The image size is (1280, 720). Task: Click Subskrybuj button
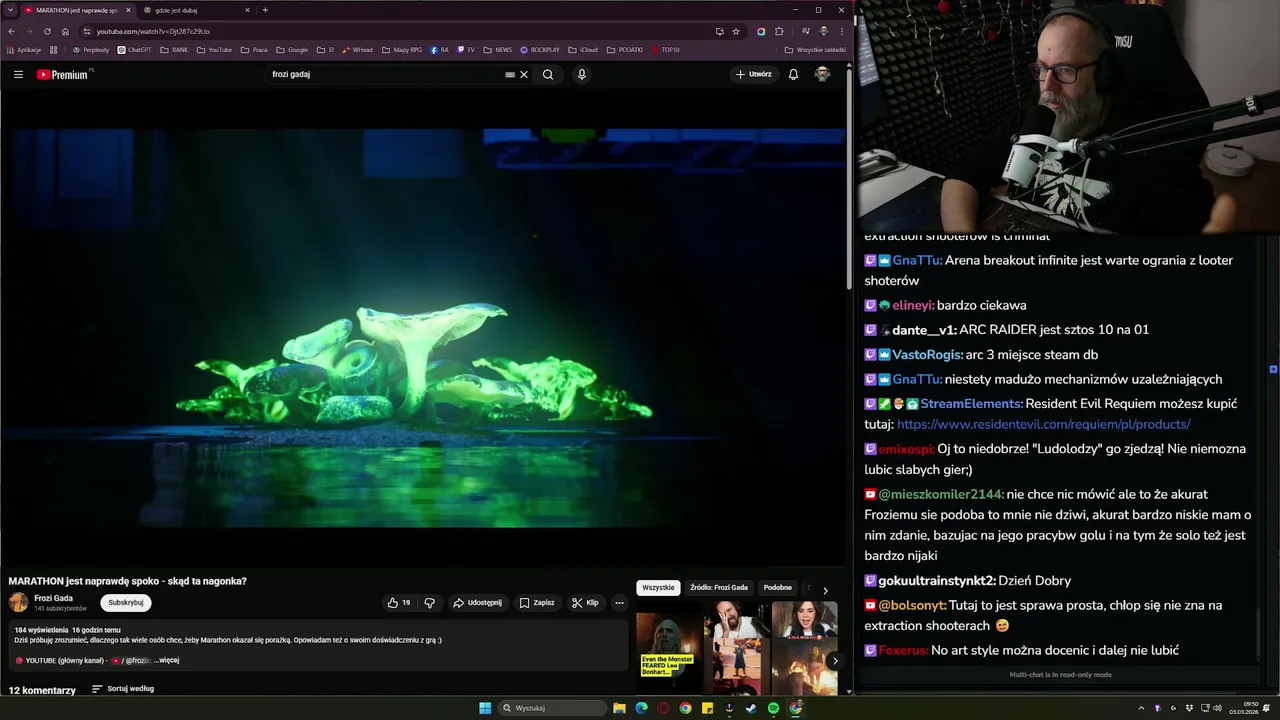click(126, 603)
